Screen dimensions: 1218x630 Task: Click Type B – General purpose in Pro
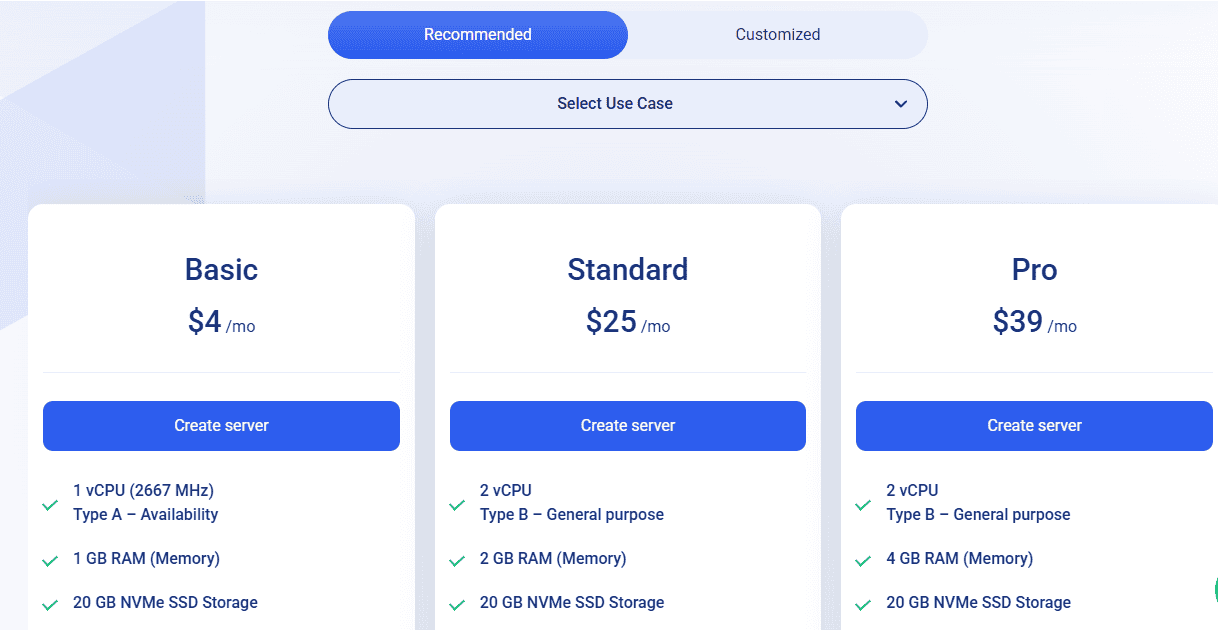tap(978, 515)
